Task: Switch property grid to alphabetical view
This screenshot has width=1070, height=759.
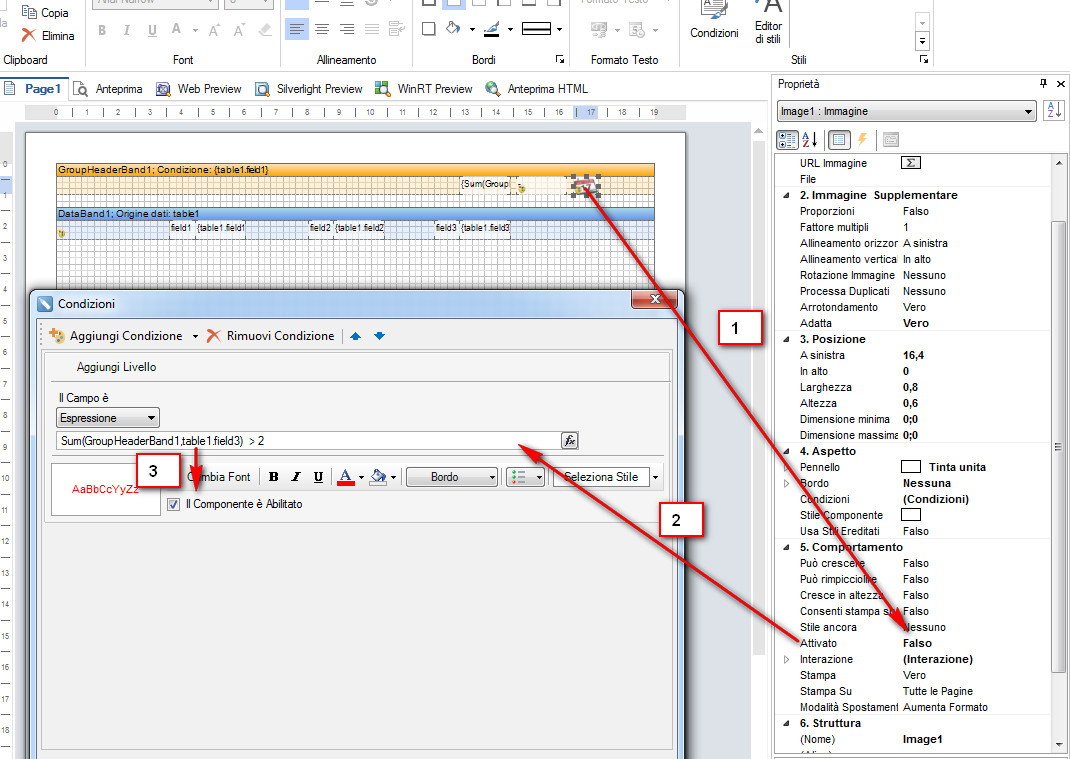Action: coord(810,140)
